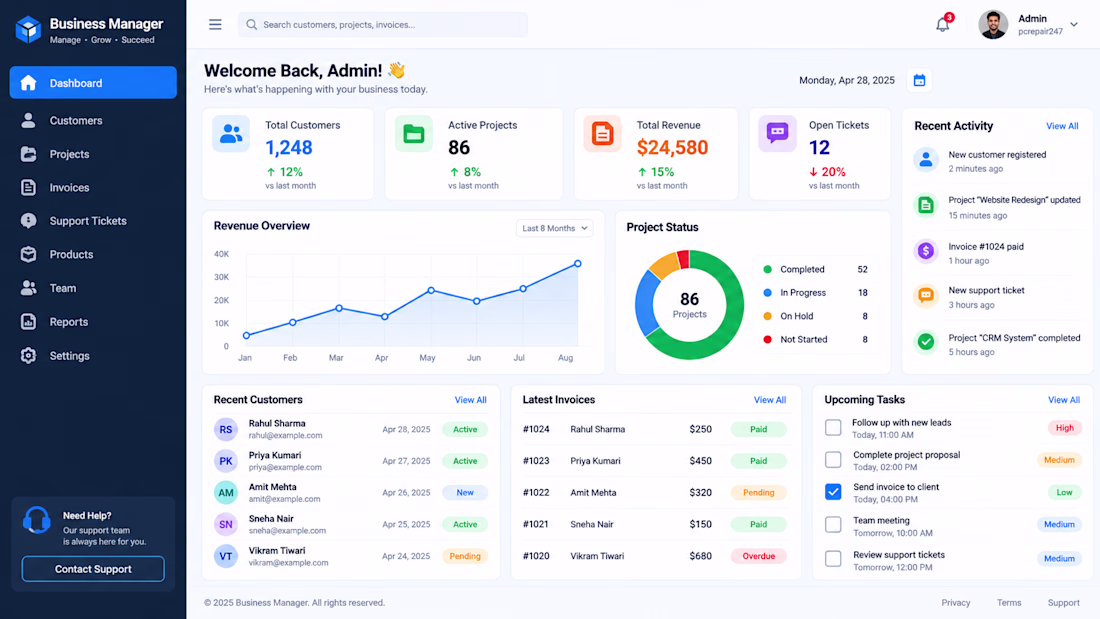1100x619 pixels.
Task: Click the red Not Started legend dot
Action: (767, 340)
